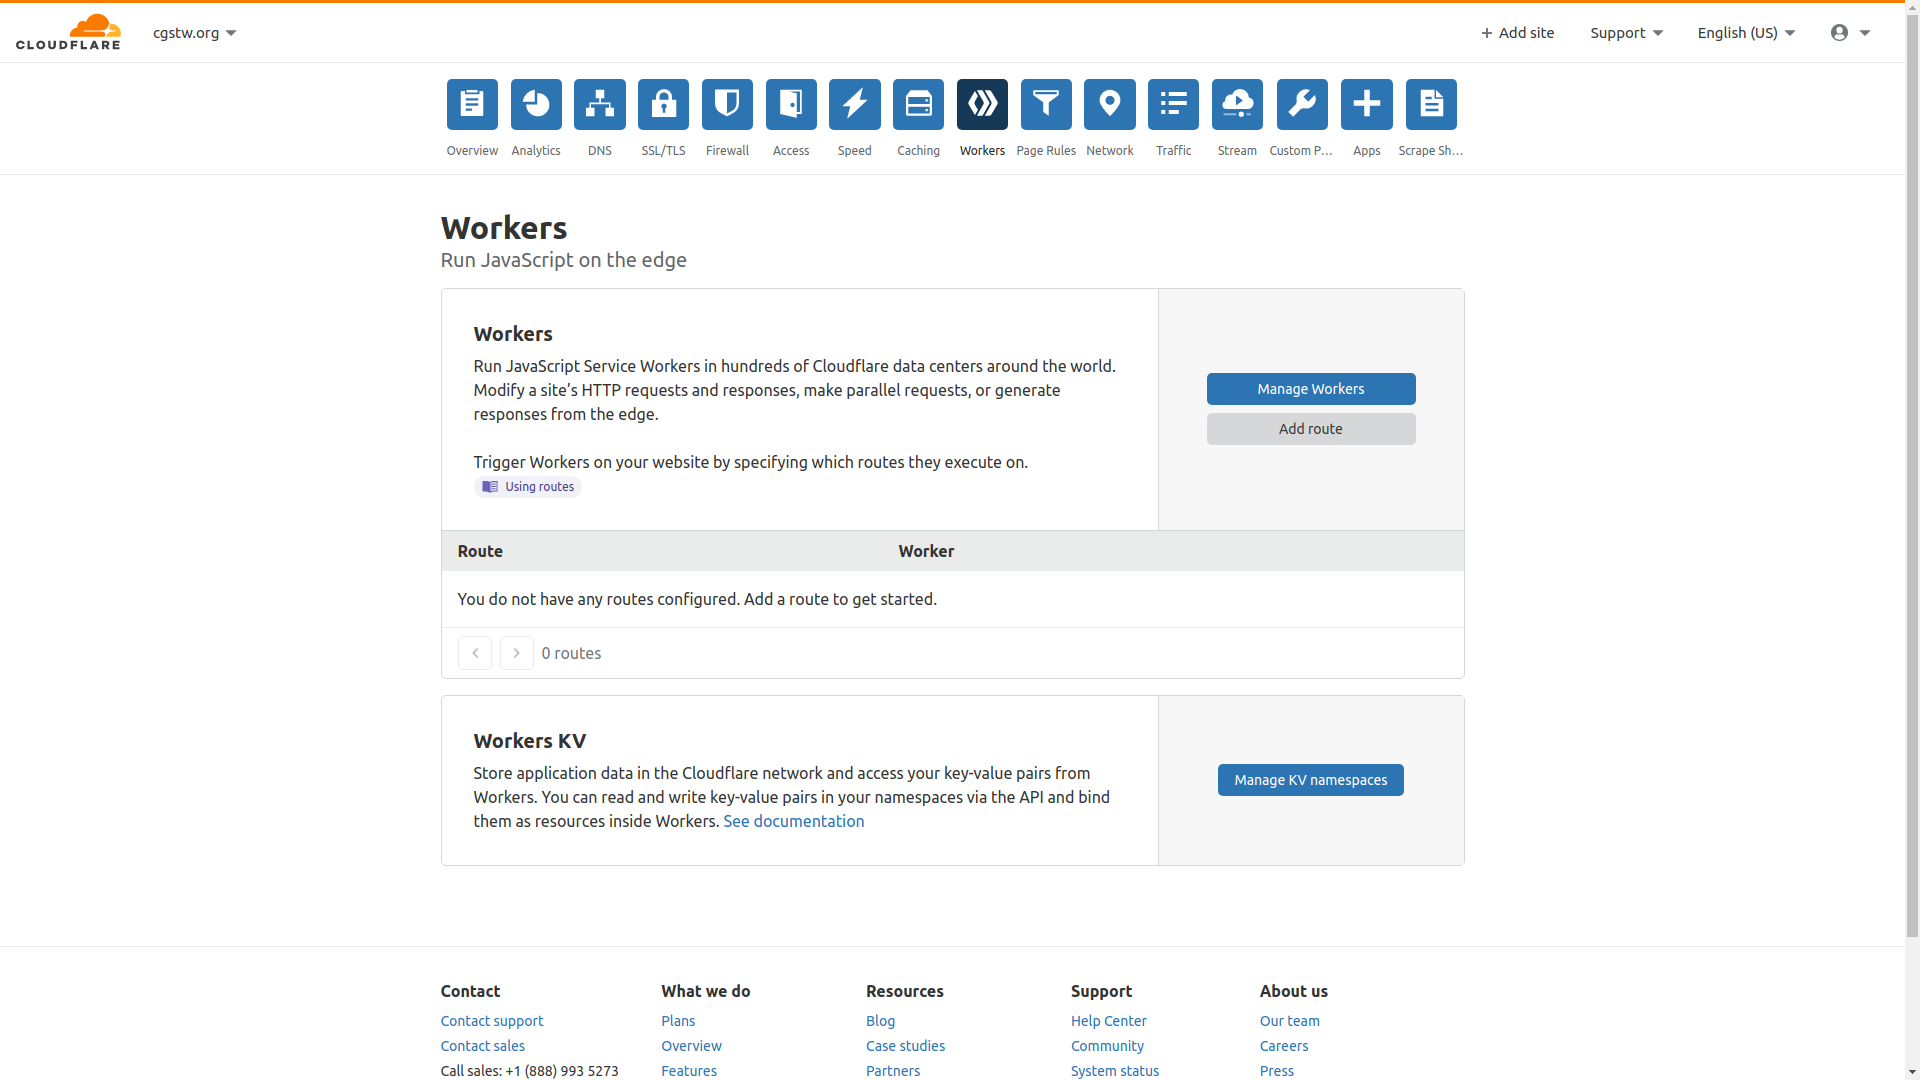Click the Using routes help badge
Viewport: 1920px width, 1080px height.
point(528,487)
